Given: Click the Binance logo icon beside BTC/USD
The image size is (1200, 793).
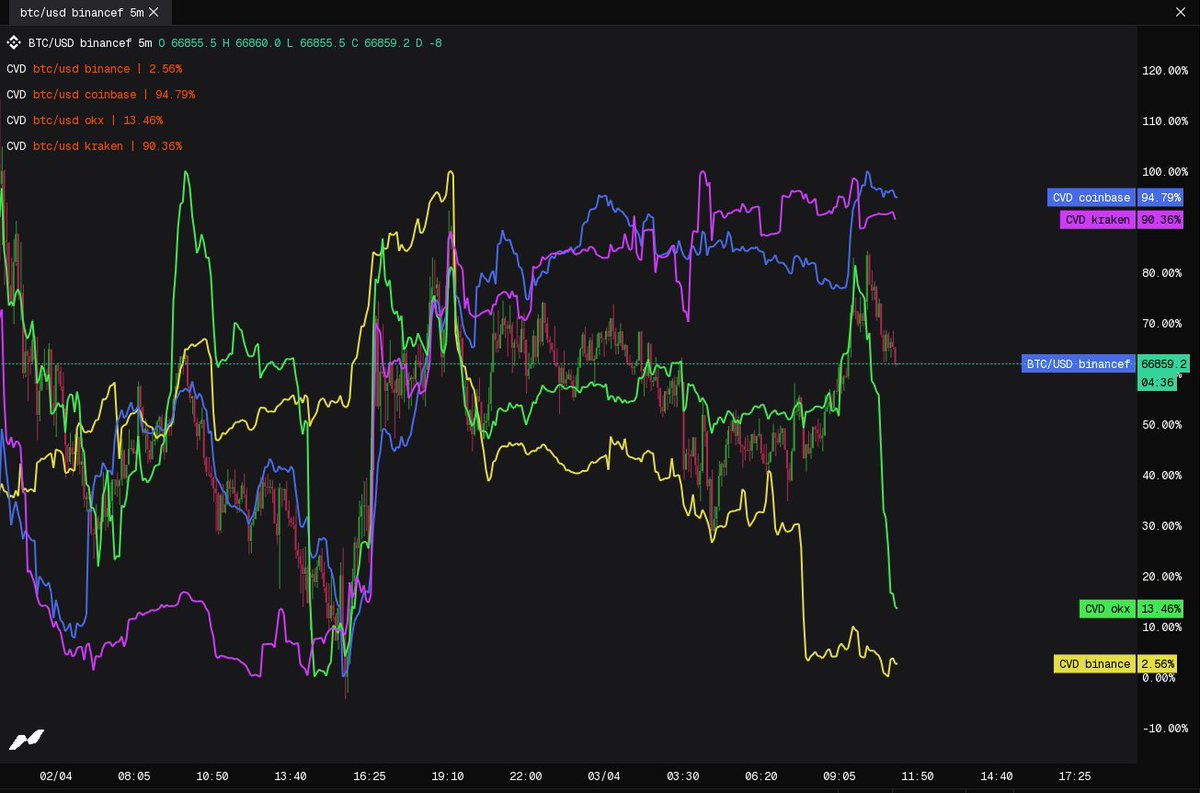Looking at the screenshot, I should pyautogui.click(x=13, y=43).
